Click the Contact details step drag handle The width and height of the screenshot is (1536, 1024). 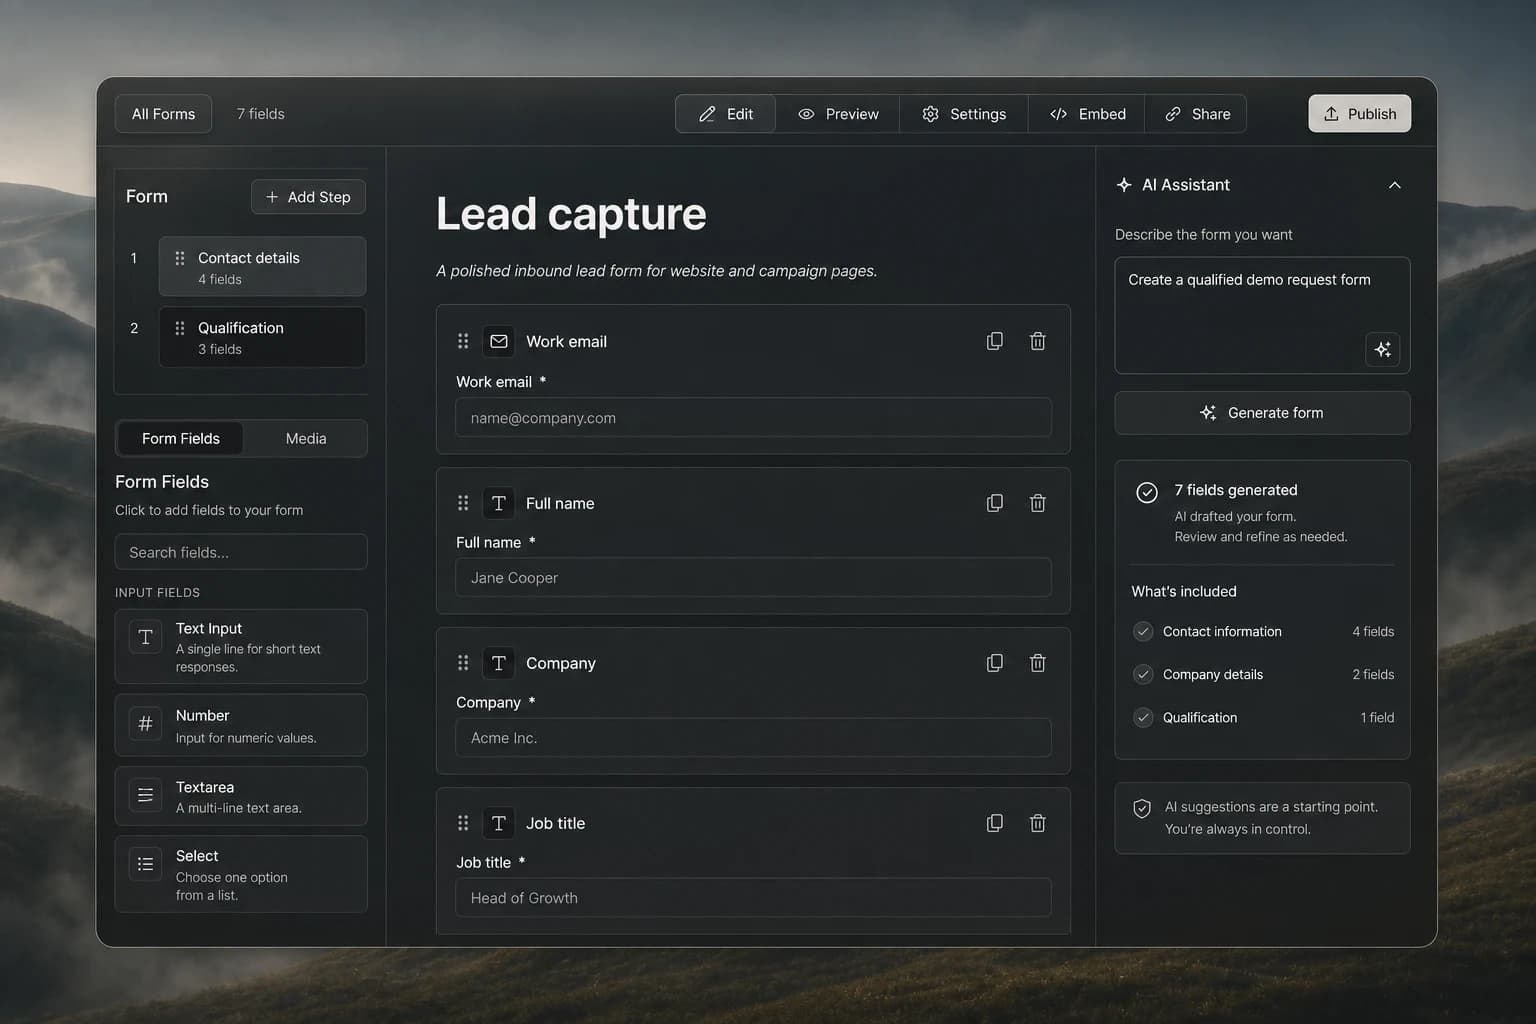tap(180, 258)
